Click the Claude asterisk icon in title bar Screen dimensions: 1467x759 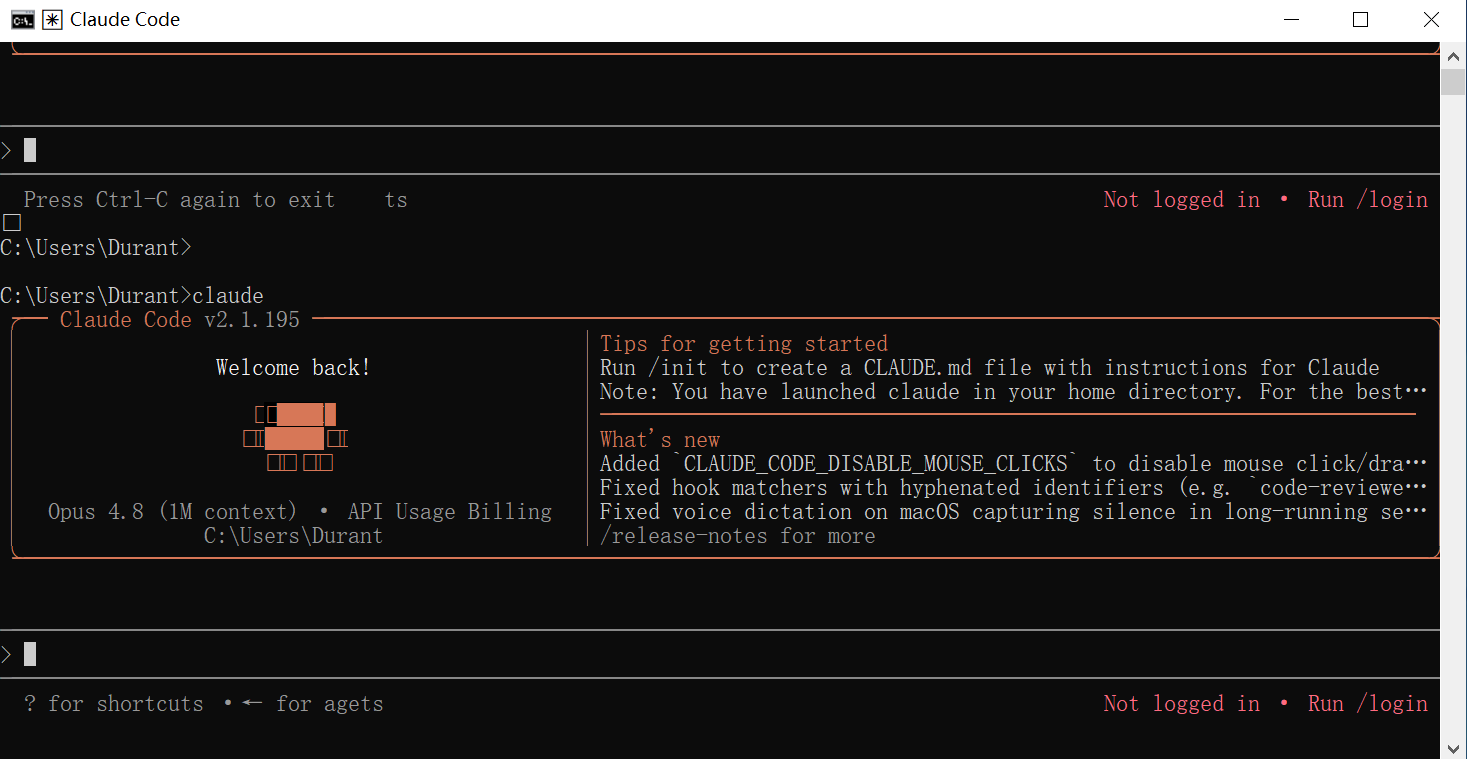click(x=52, y=20)
